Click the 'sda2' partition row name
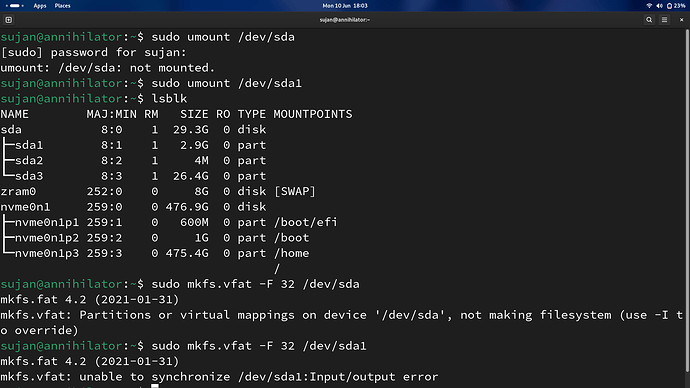This screenshot has height=388, width=690. click(x=29, y=161)
